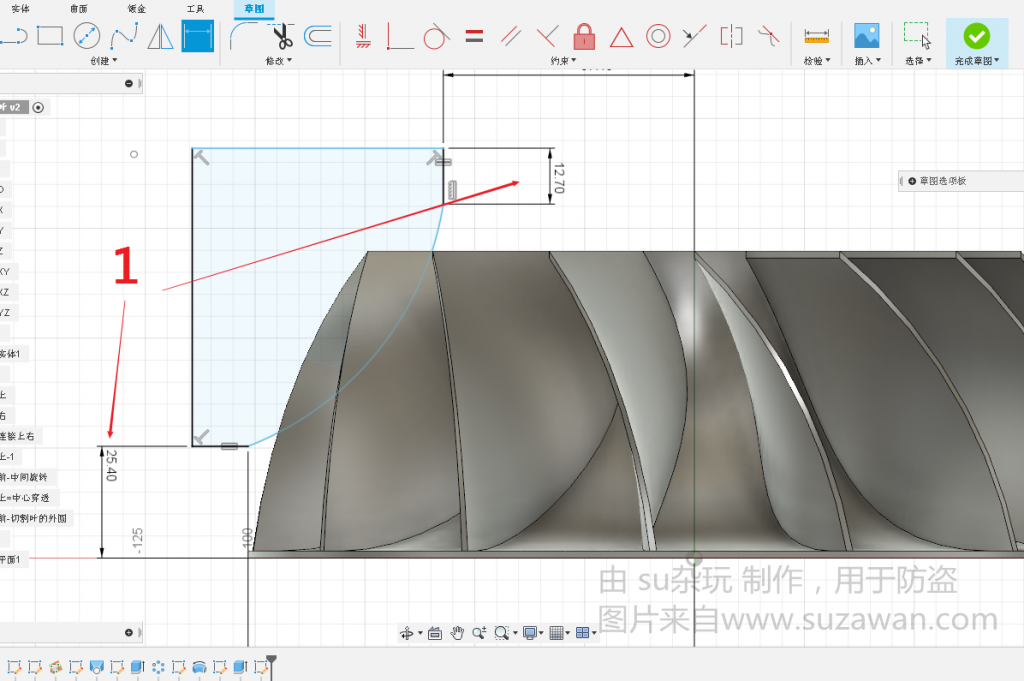Image resolution: width=1024 pixels, height=681 pixels.
Task: Open the 选择 (Select) dropdown
Action: [x=918, y=61]
